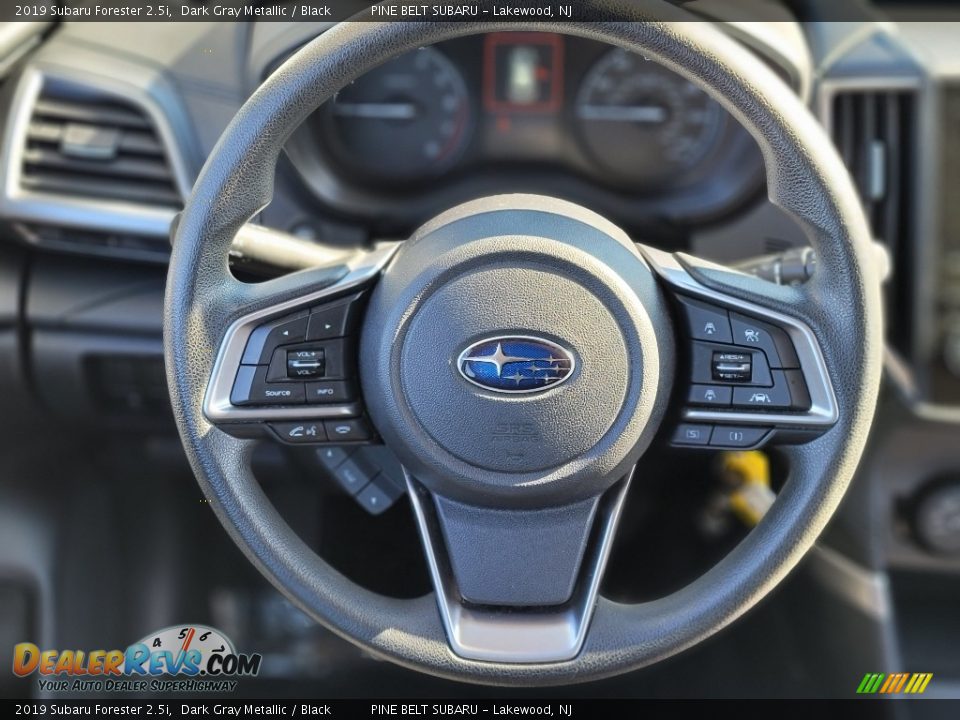Screen dimensions: 960x720
Task: Select the S drive mode button
Action: coord(691,435)
